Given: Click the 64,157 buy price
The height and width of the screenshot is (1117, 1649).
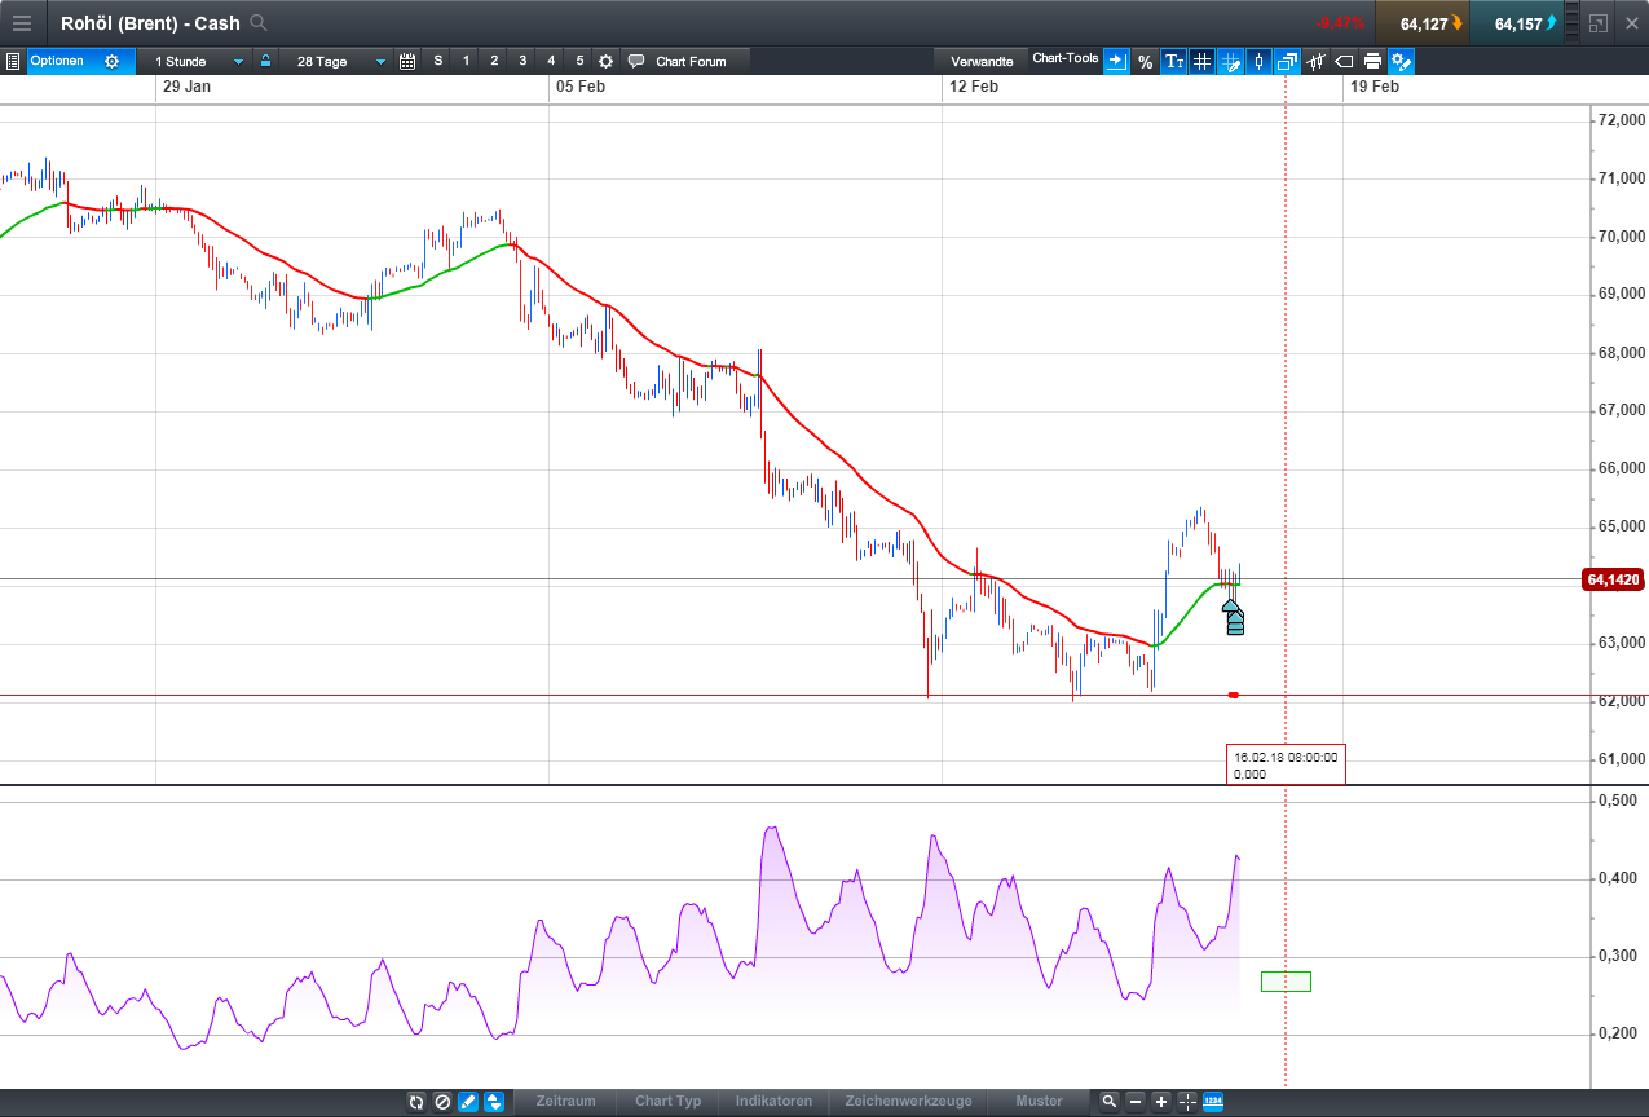Looking at the screenshot, I should coord(1519,22).
